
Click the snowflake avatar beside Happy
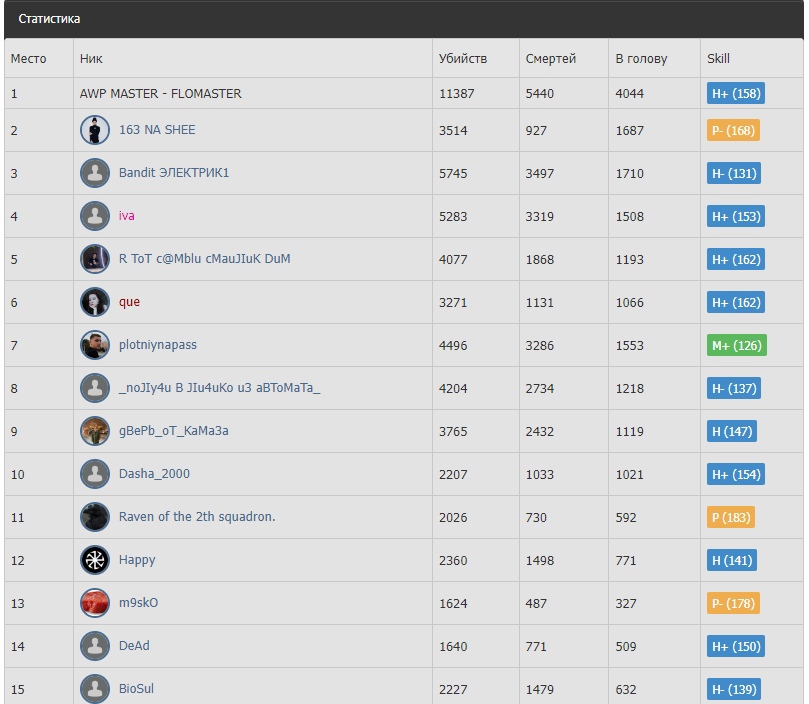pyautogui.click(x=95, y=560)
